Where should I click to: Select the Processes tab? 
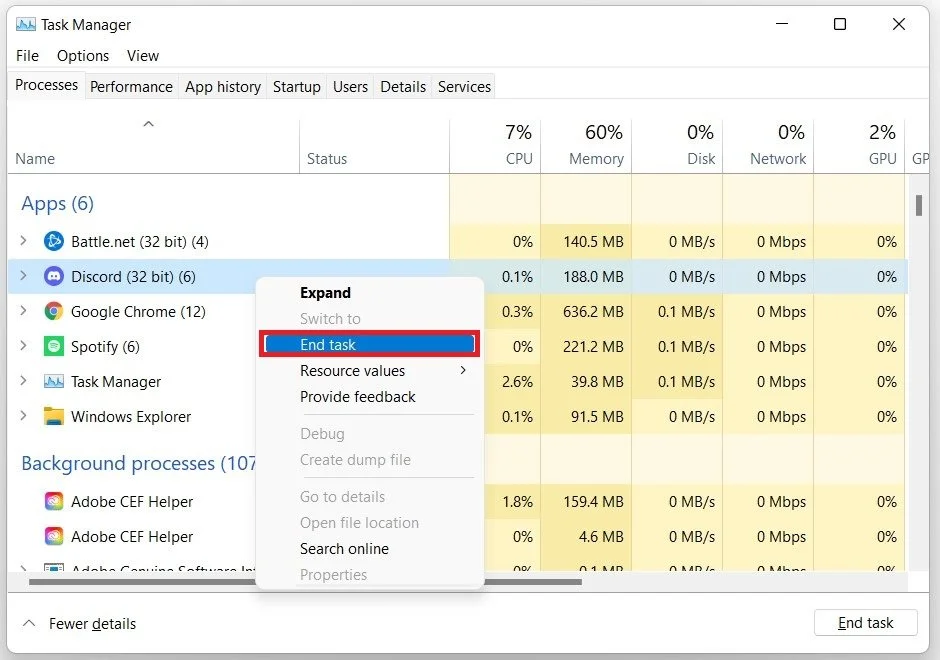pyautogui.click(x=46, y=85)
